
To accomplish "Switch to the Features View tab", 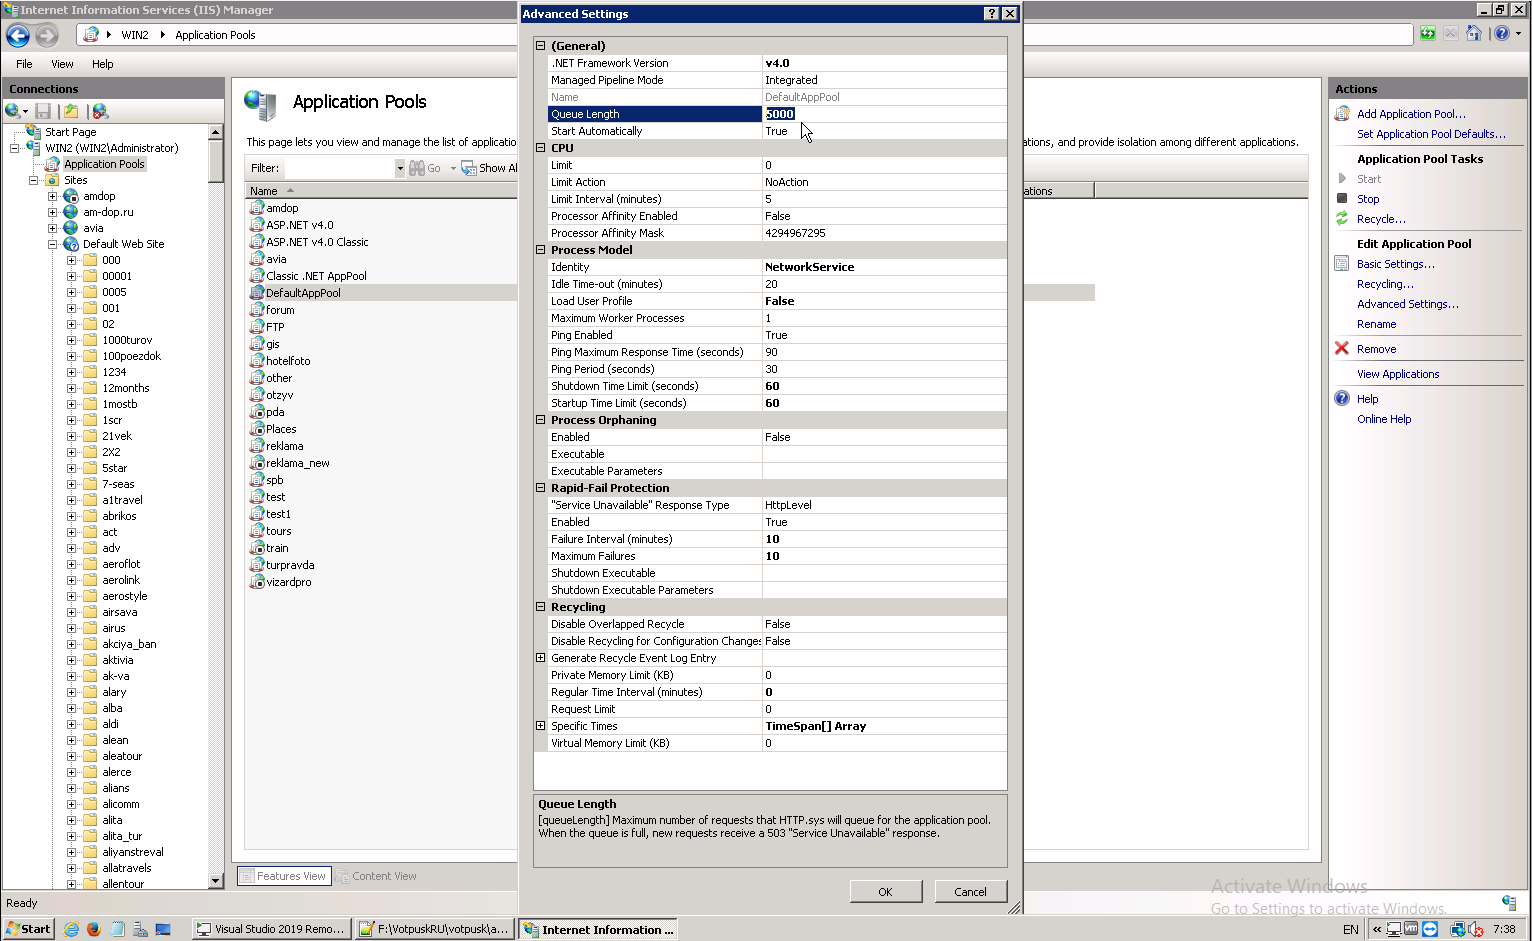I will [284, 876].
